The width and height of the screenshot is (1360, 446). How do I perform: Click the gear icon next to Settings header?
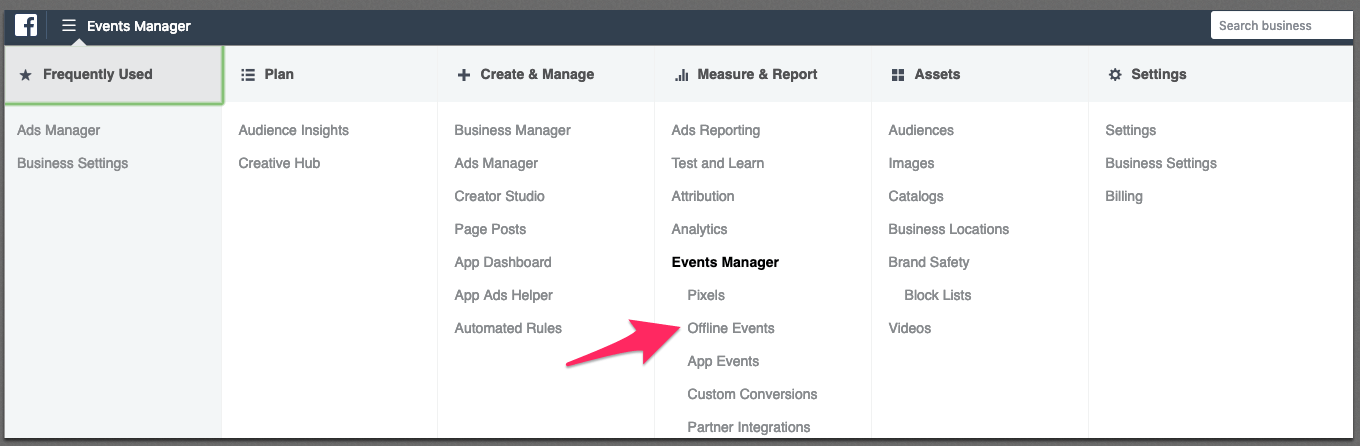1115,74
